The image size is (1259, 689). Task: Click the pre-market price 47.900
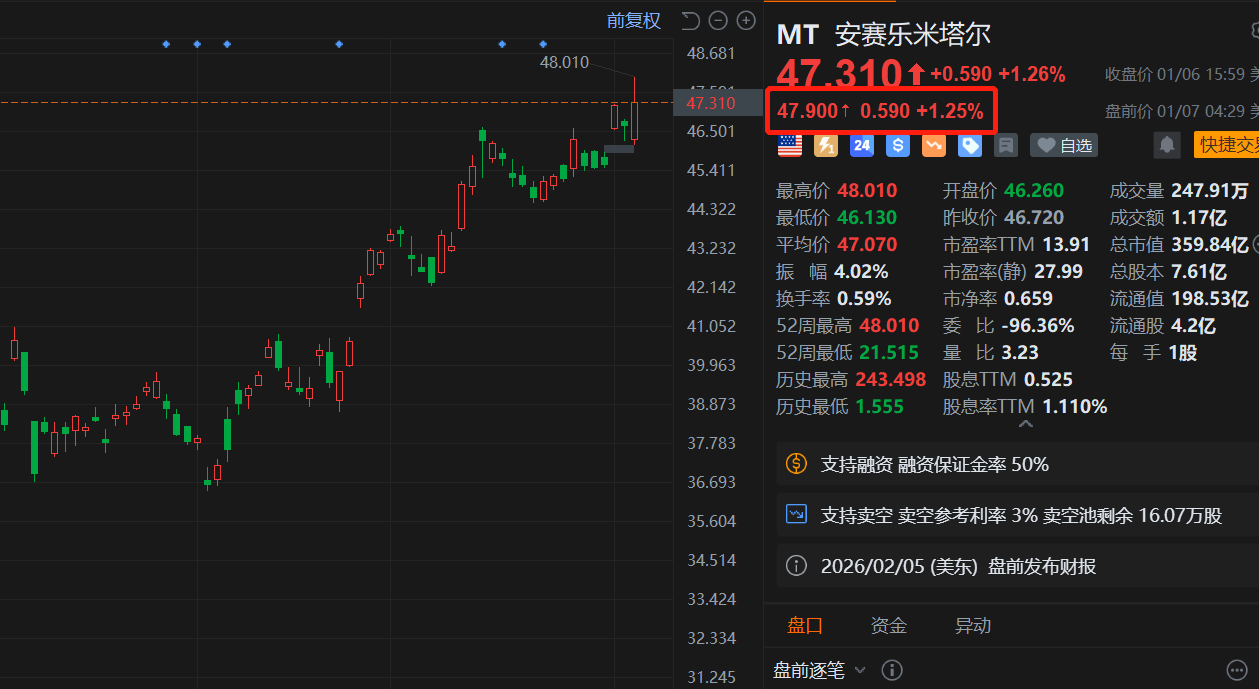point(808,111)
